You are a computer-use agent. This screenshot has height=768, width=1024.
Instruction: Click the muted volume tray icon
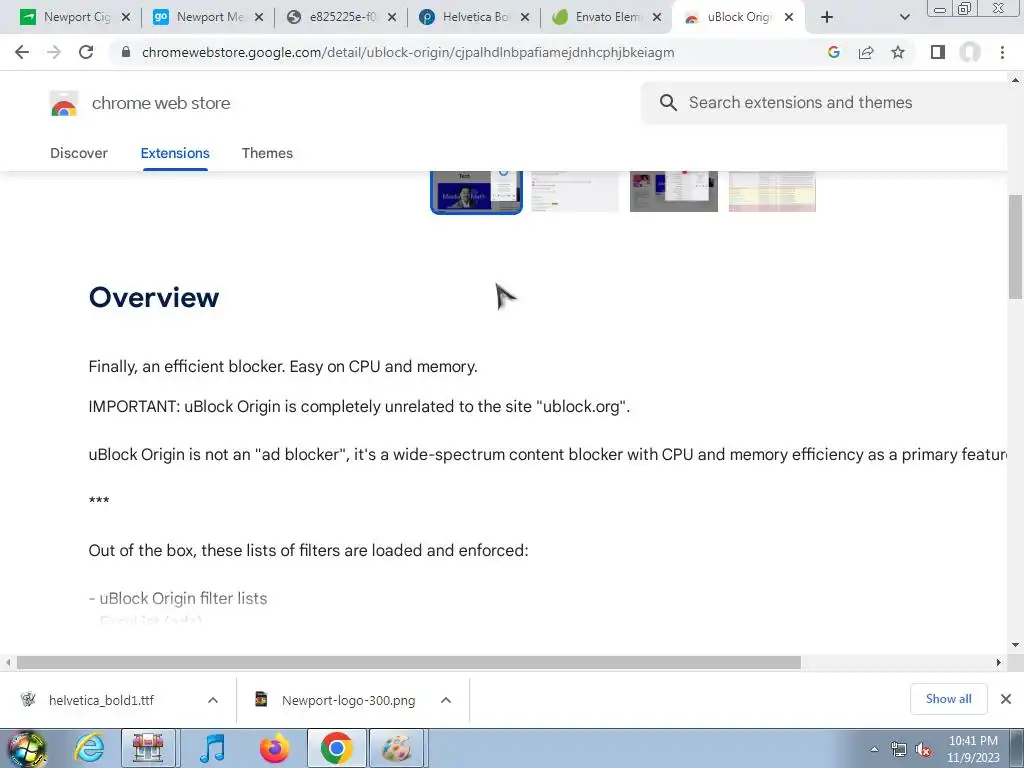(x=923, y=749)
